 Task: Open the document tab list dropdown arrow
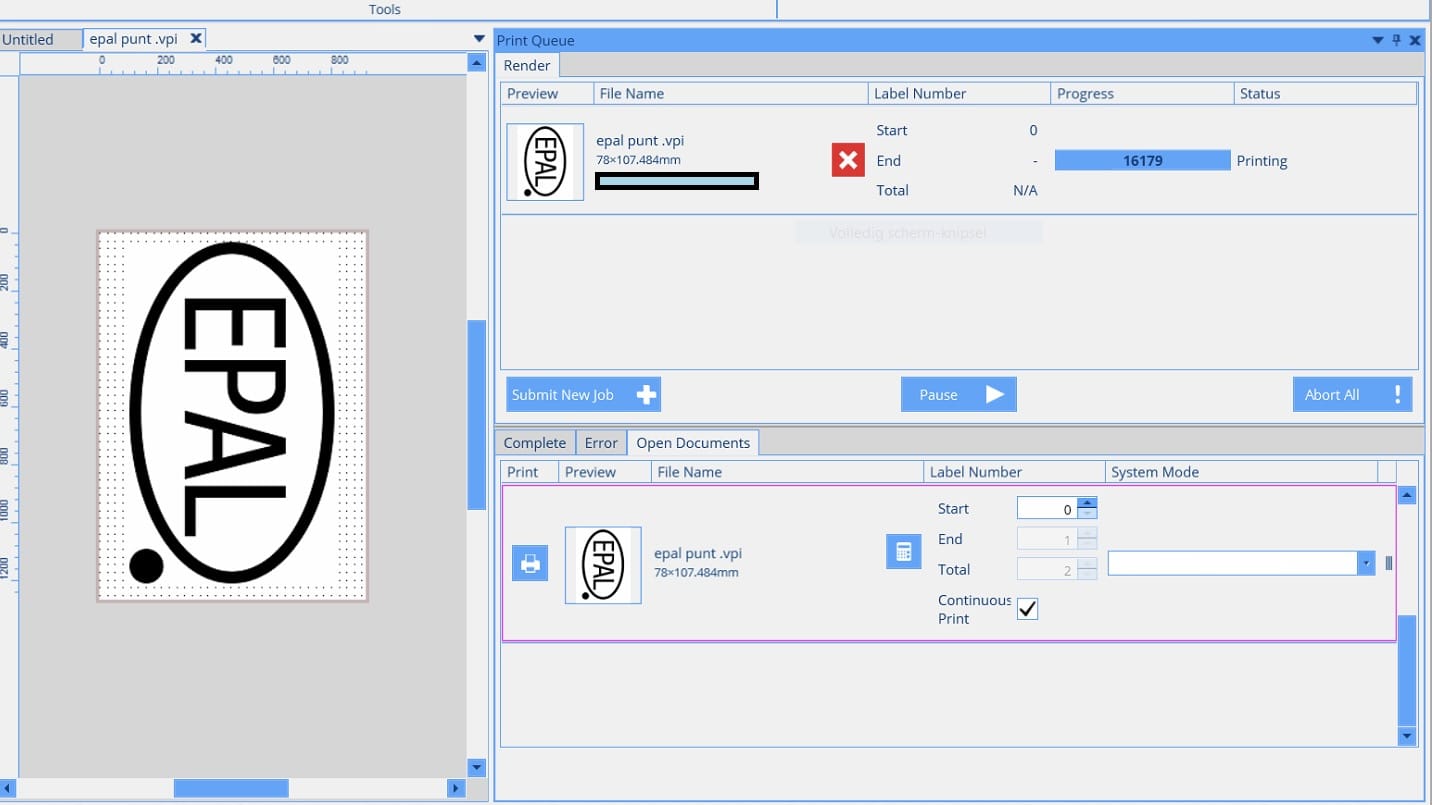pyautogui.click(x=478, y=39)
